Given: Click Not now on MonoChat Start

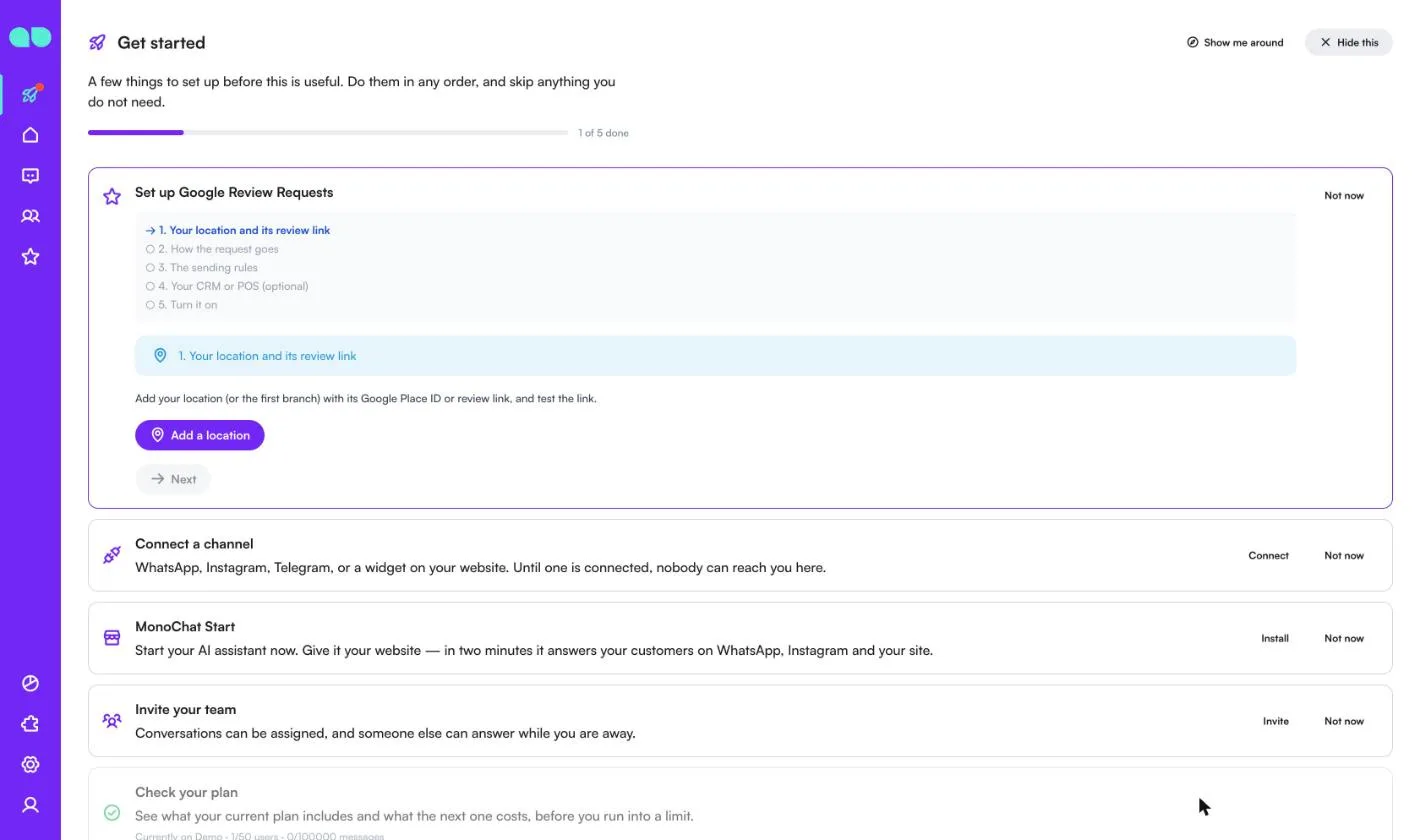Looking at the screenshot, I should [x=1344, y=638].
